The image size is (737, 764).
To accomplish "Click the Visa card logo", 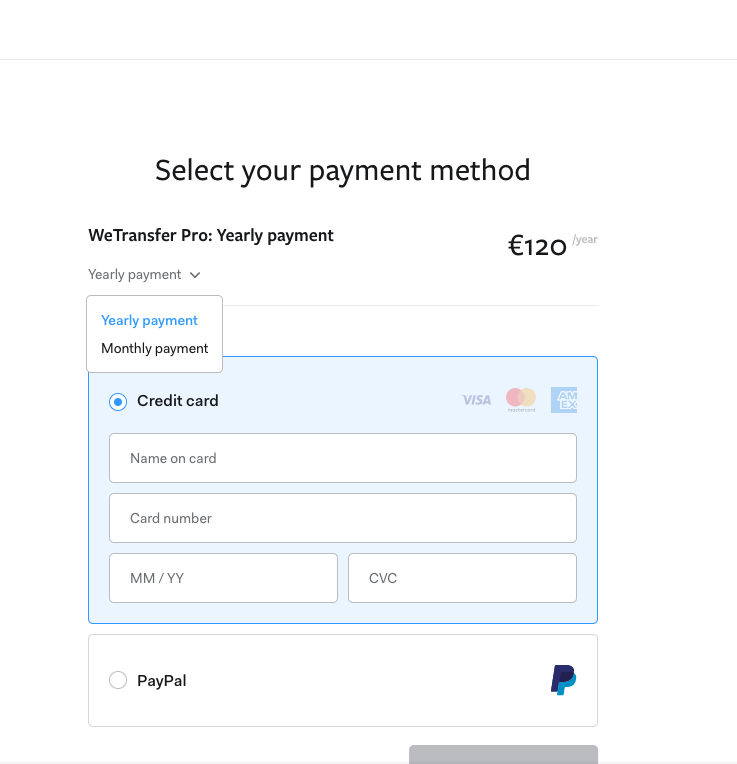I will pyautogui.click(x=476, y=400).
